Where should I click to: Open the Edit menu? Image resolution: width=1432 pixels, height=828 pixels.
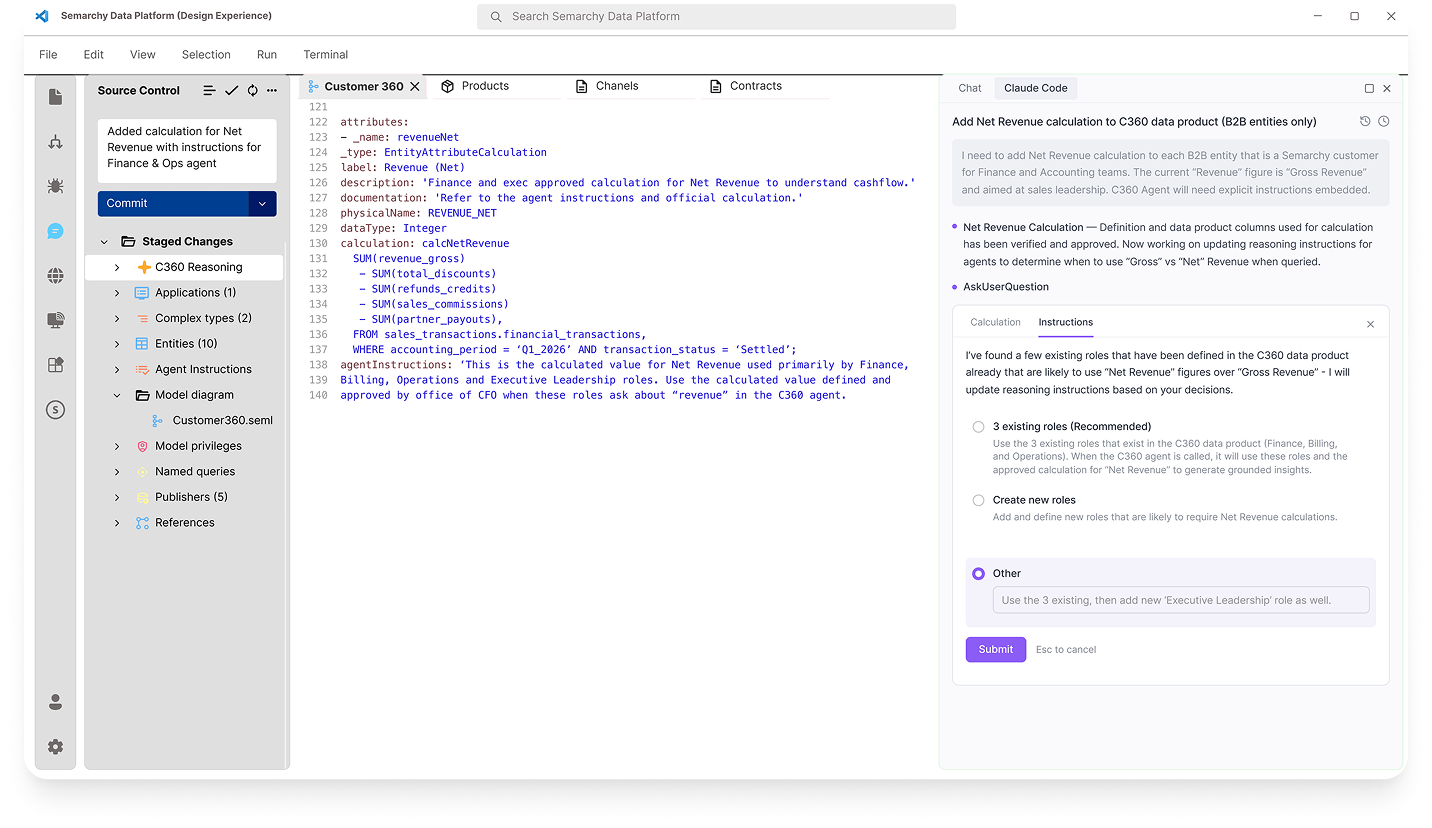point(94,55)
